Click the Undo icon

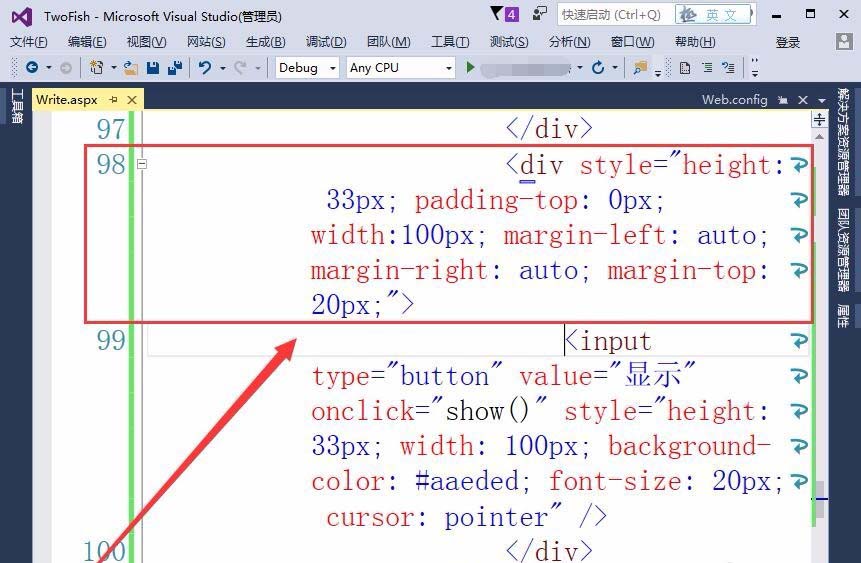[x=205, y=68]
